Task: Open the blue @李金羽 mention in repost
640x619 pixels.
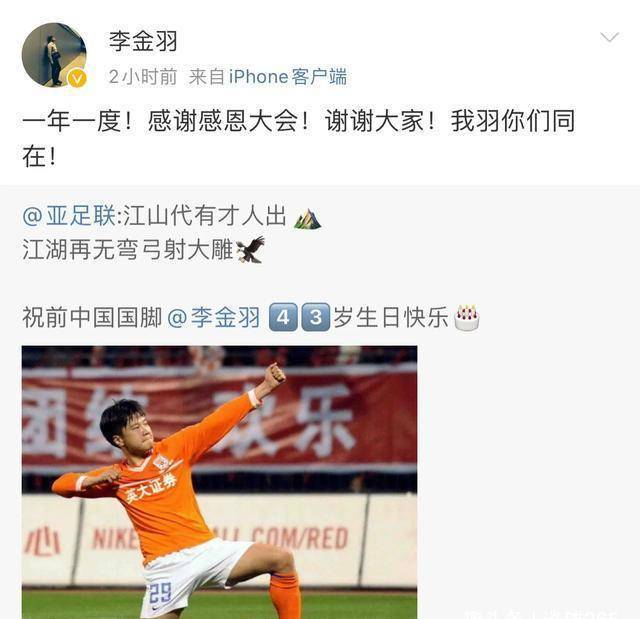Action: 213,317
